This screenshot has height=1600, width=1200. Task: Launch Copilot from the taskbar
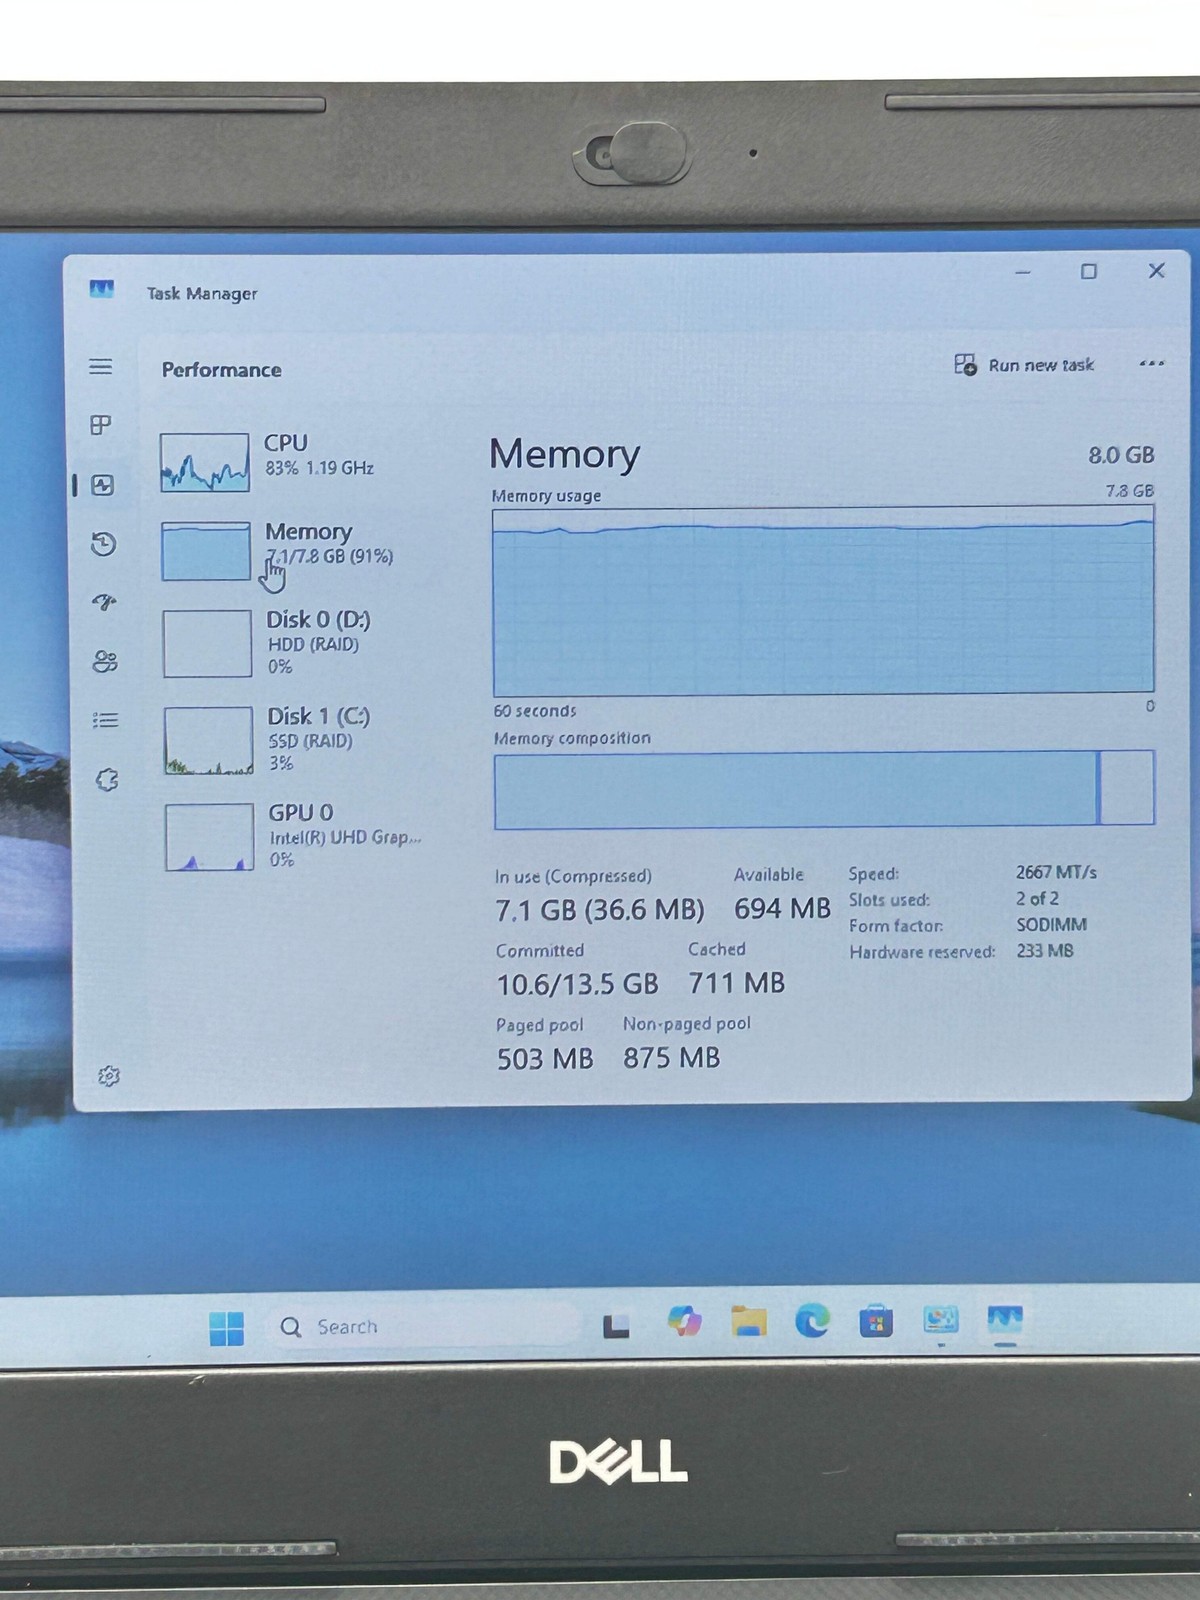point(684,1322)
